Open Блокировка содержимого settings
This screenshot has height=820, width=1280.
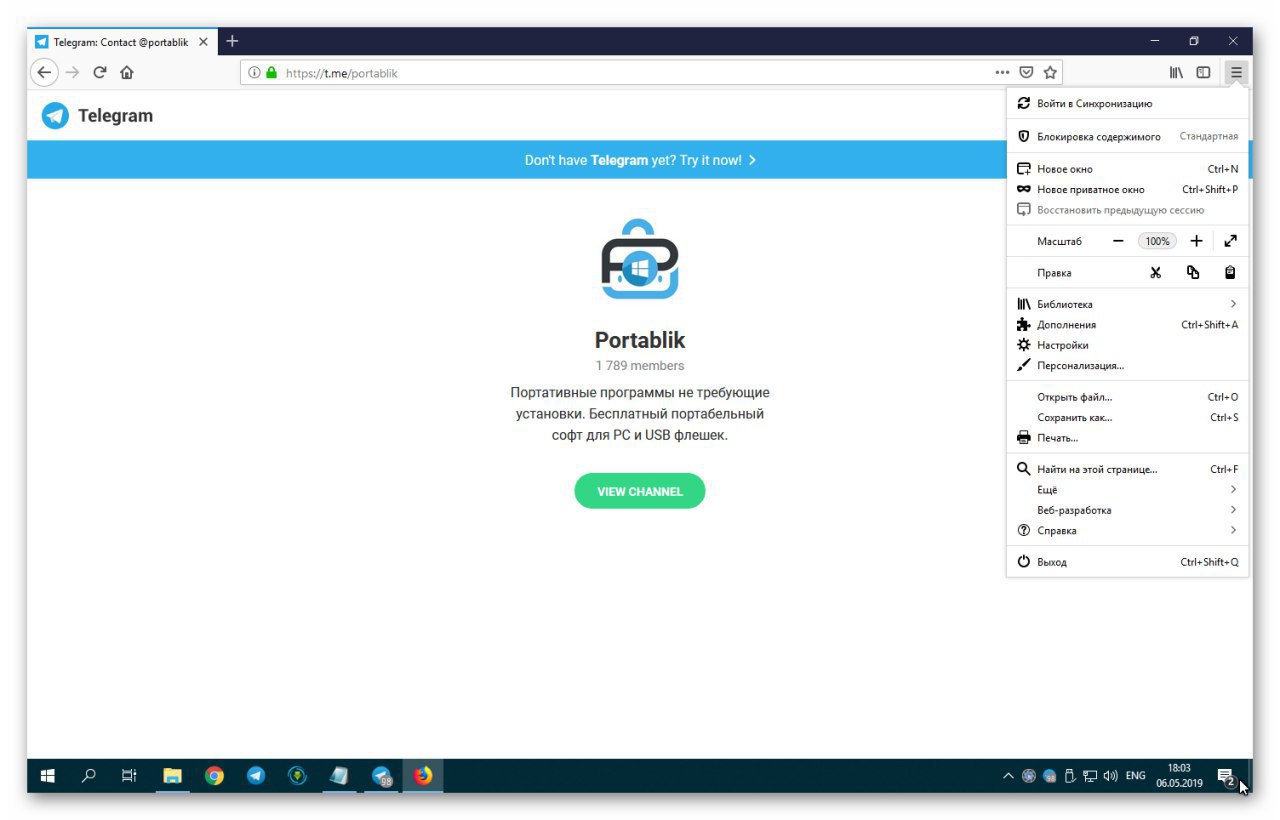1127,136
